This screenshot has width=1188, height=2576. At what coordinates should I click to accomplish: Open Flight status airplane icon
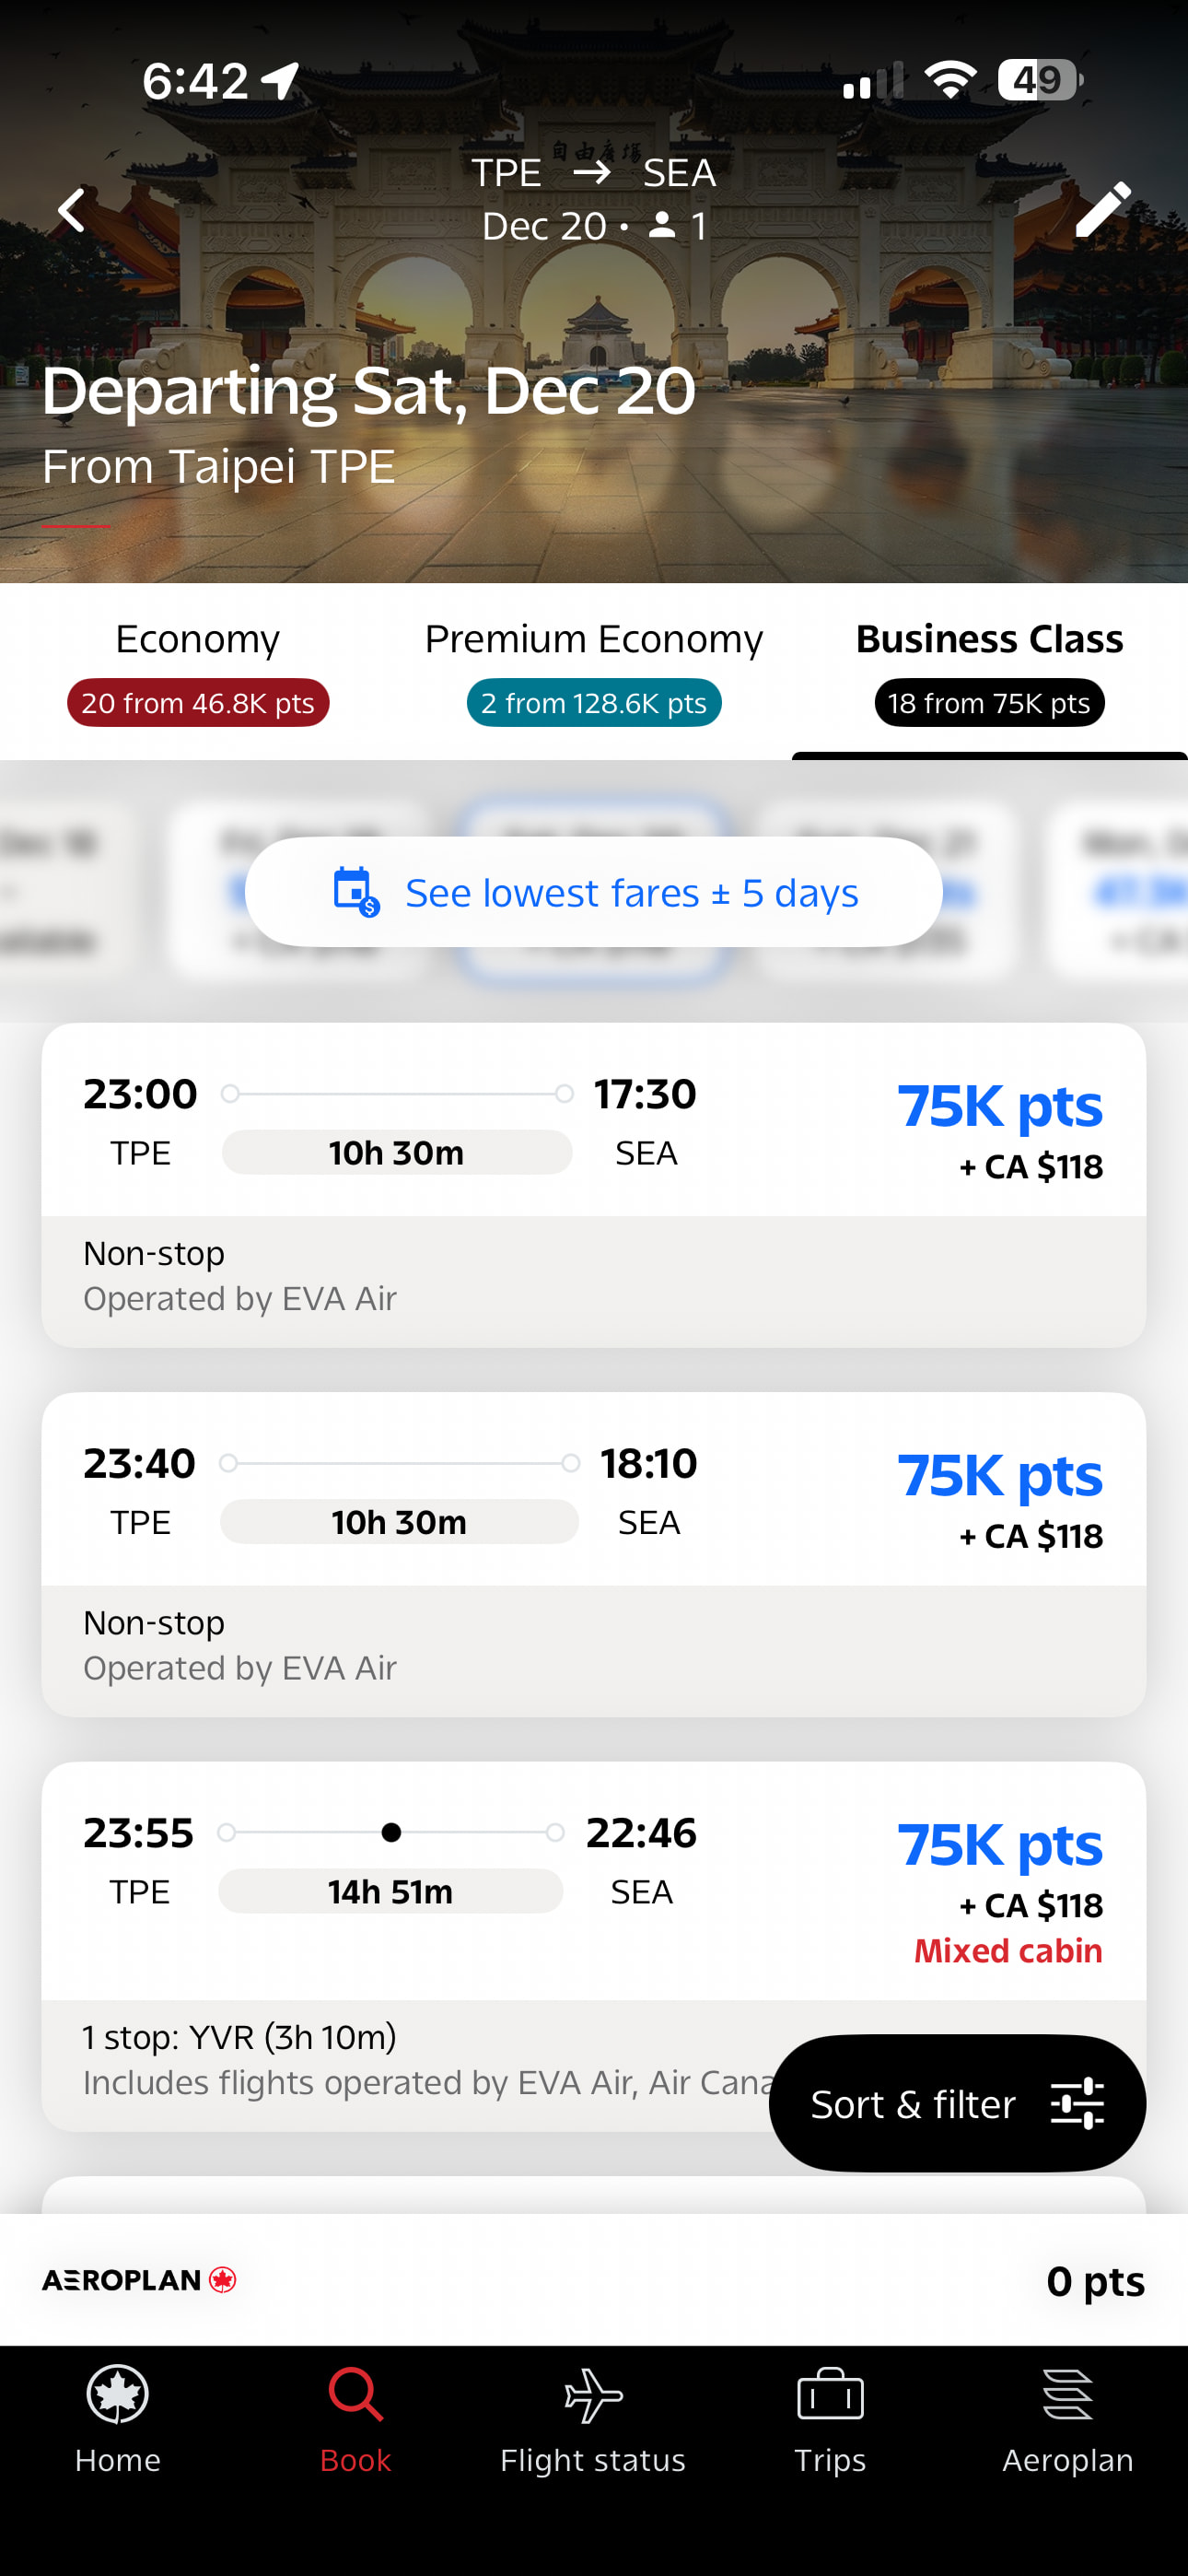click(x=593, y=2394)
